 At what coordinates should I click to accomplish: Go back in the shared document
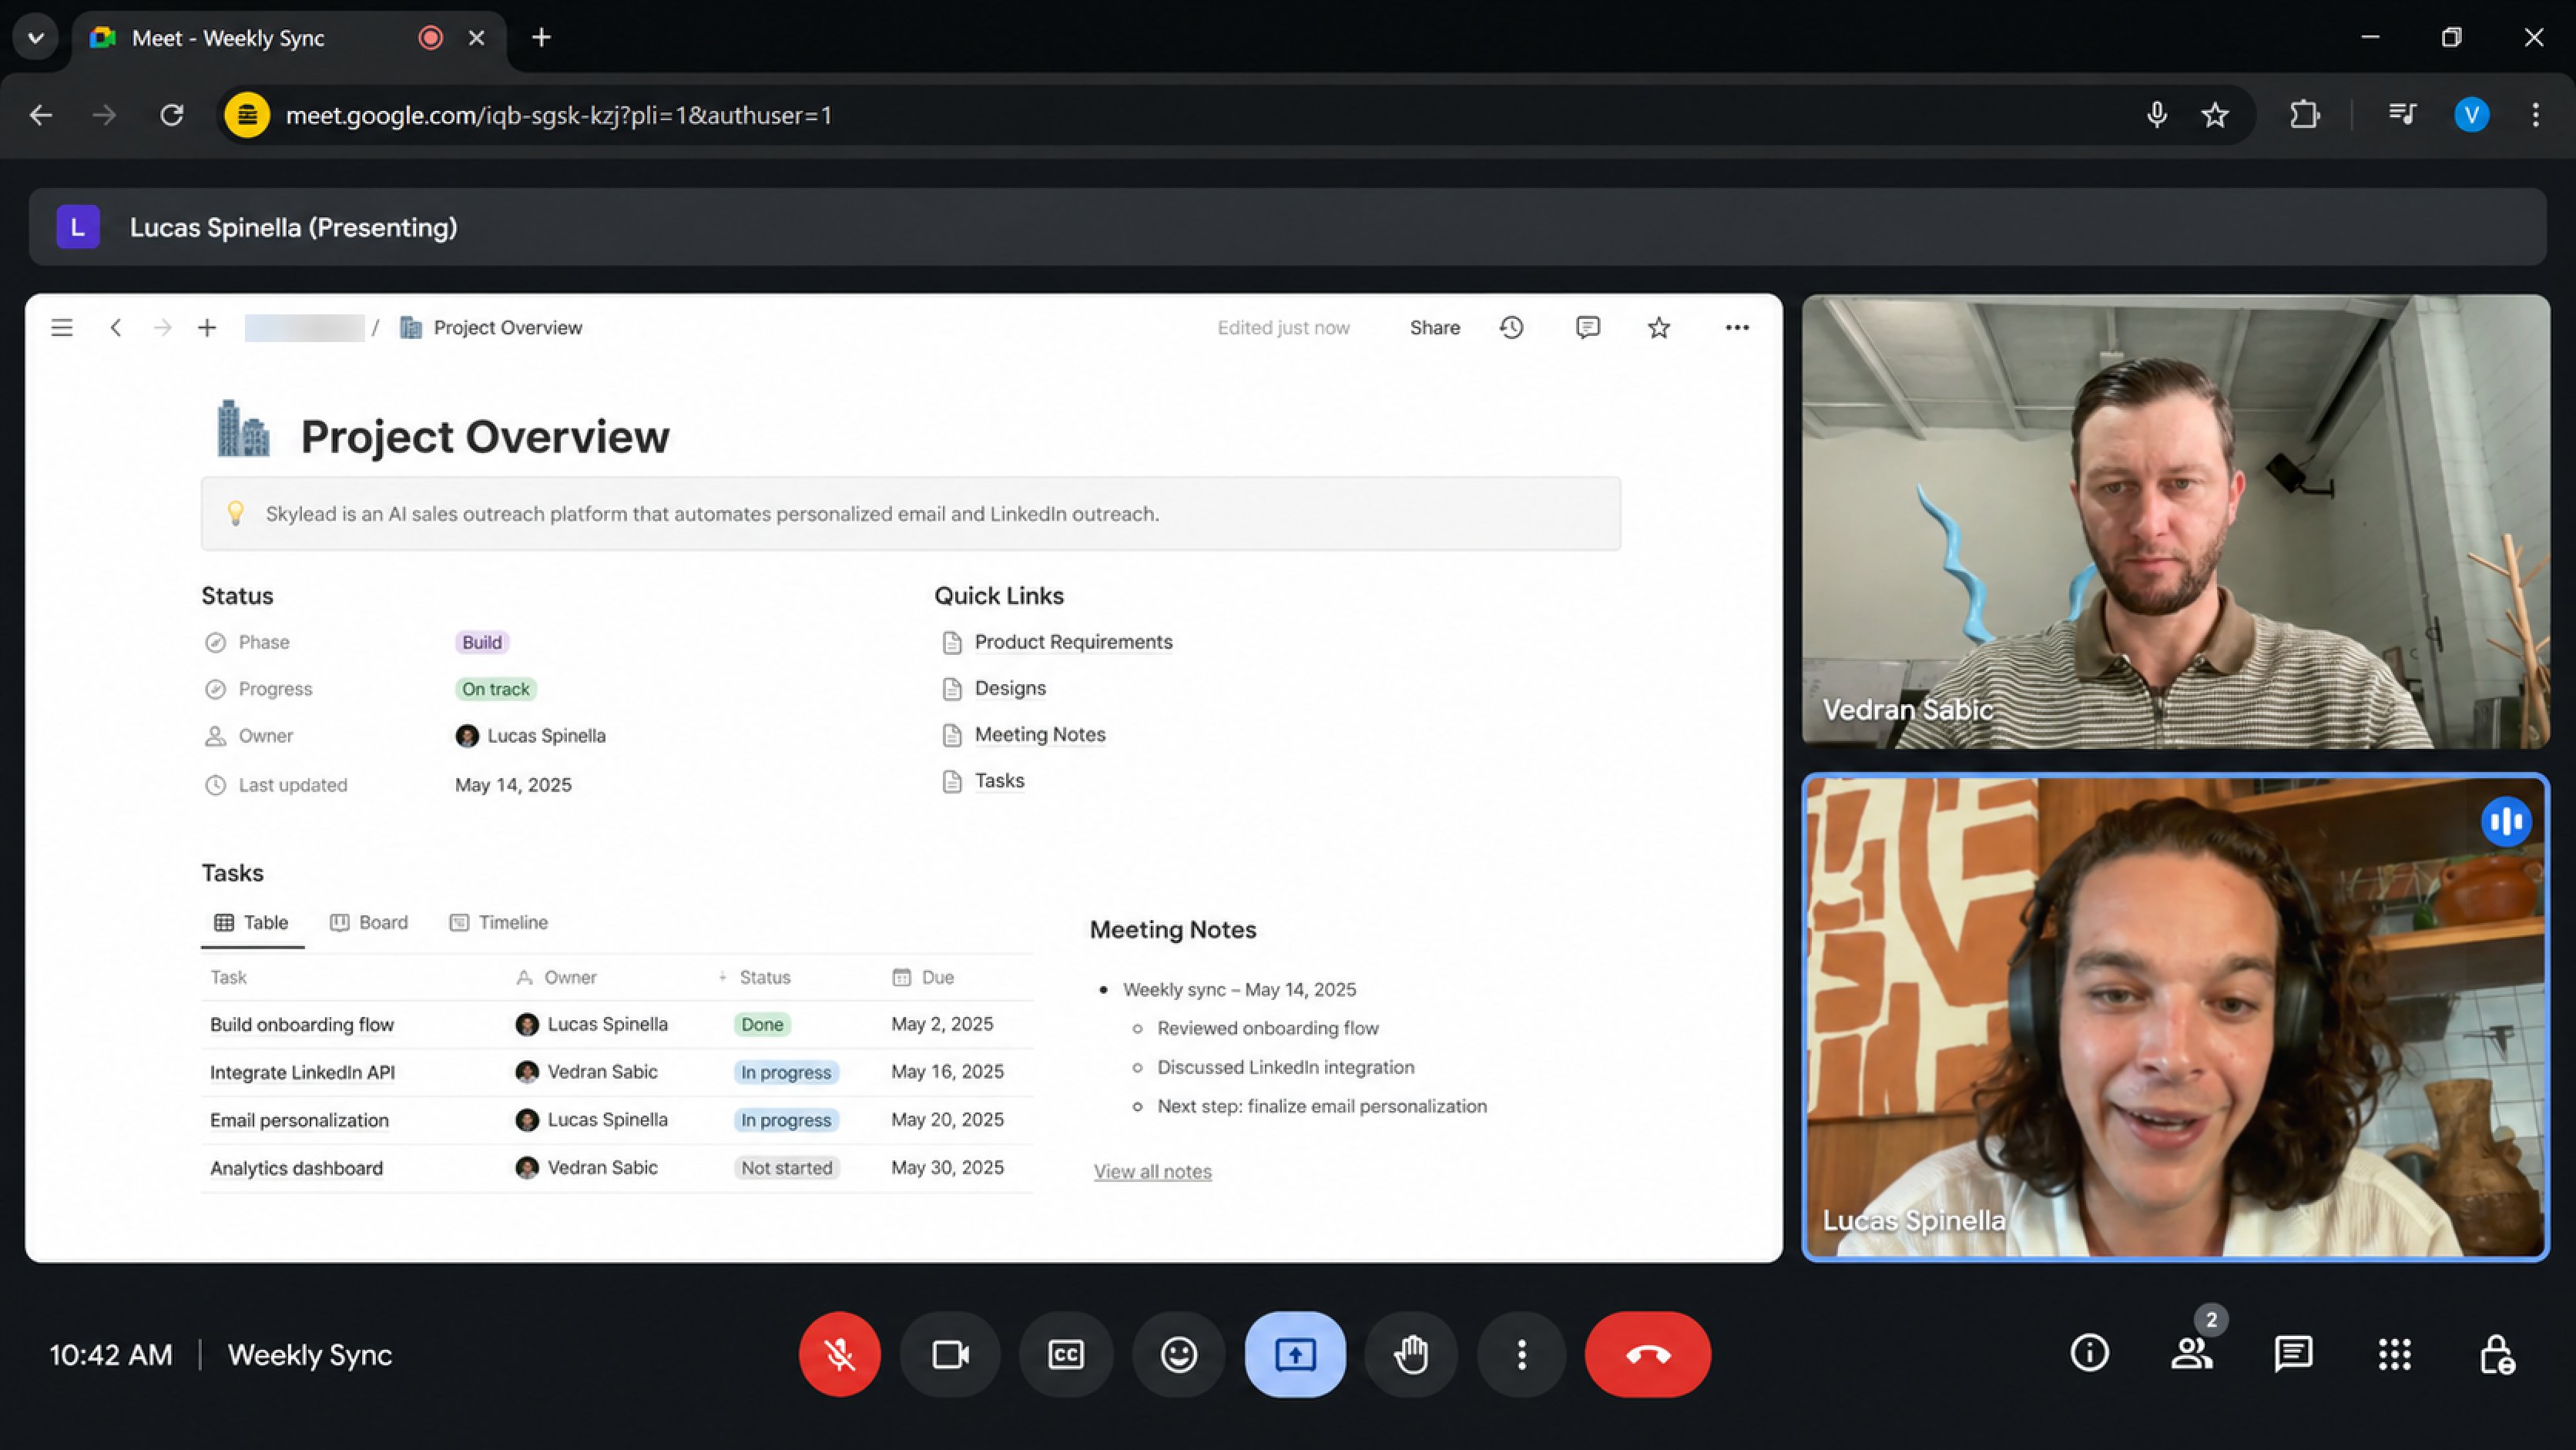click(116, 327)
